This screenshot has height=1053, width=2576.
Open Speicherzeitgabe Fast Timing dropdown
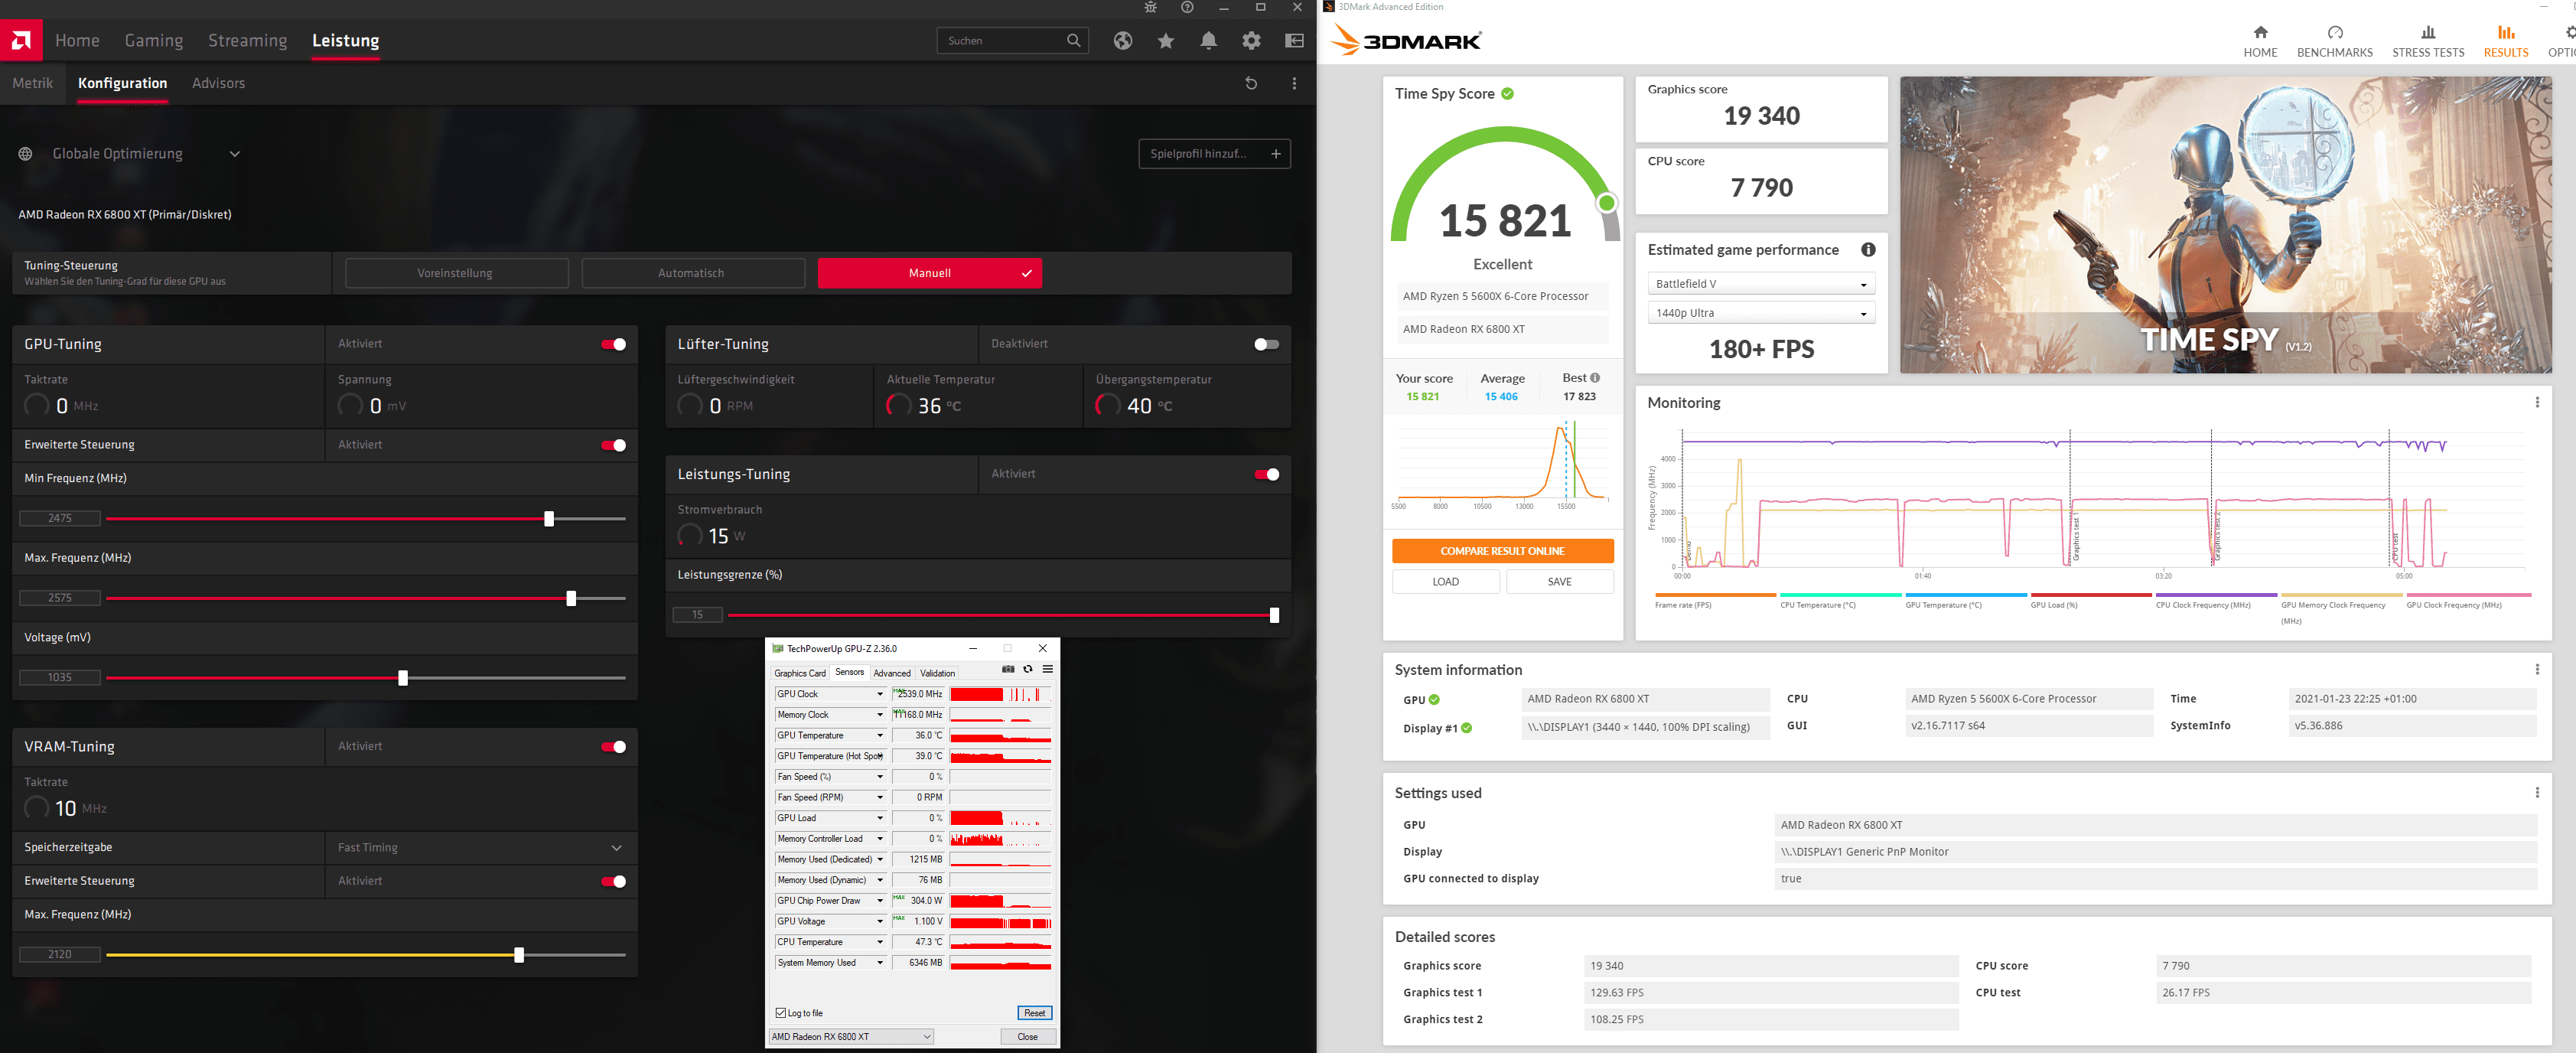pyautogui.click(x=481, y=848)
